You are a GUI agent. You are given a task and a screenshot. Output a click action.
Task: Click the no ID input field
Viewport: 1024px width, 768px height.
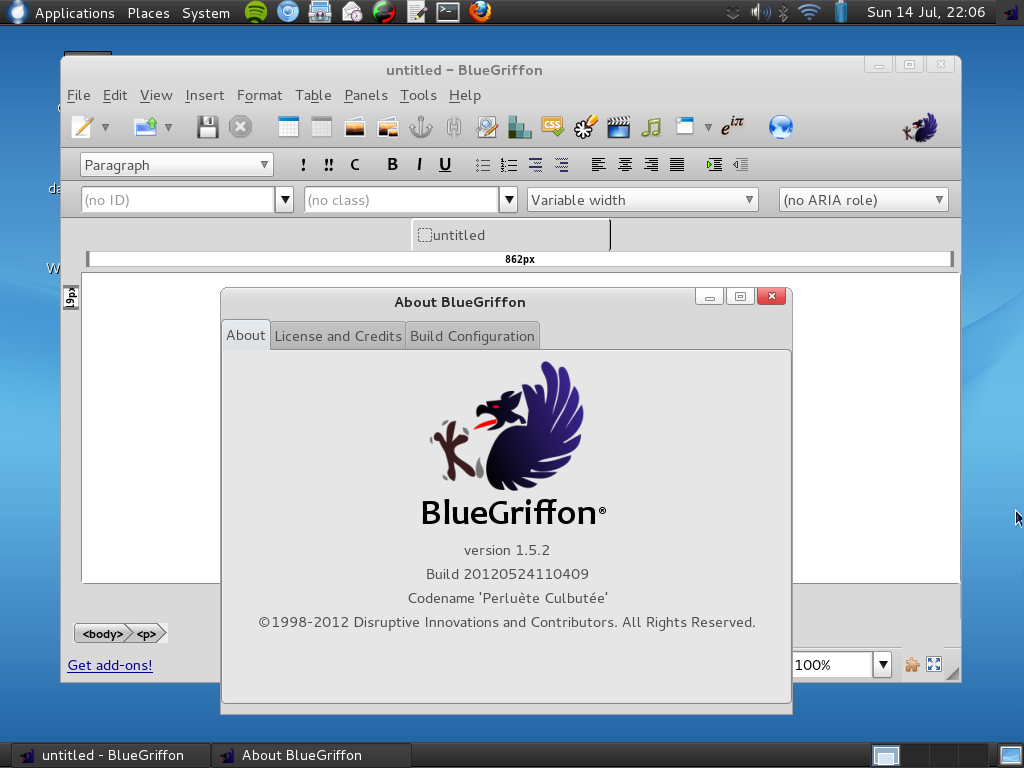point(177,200)
